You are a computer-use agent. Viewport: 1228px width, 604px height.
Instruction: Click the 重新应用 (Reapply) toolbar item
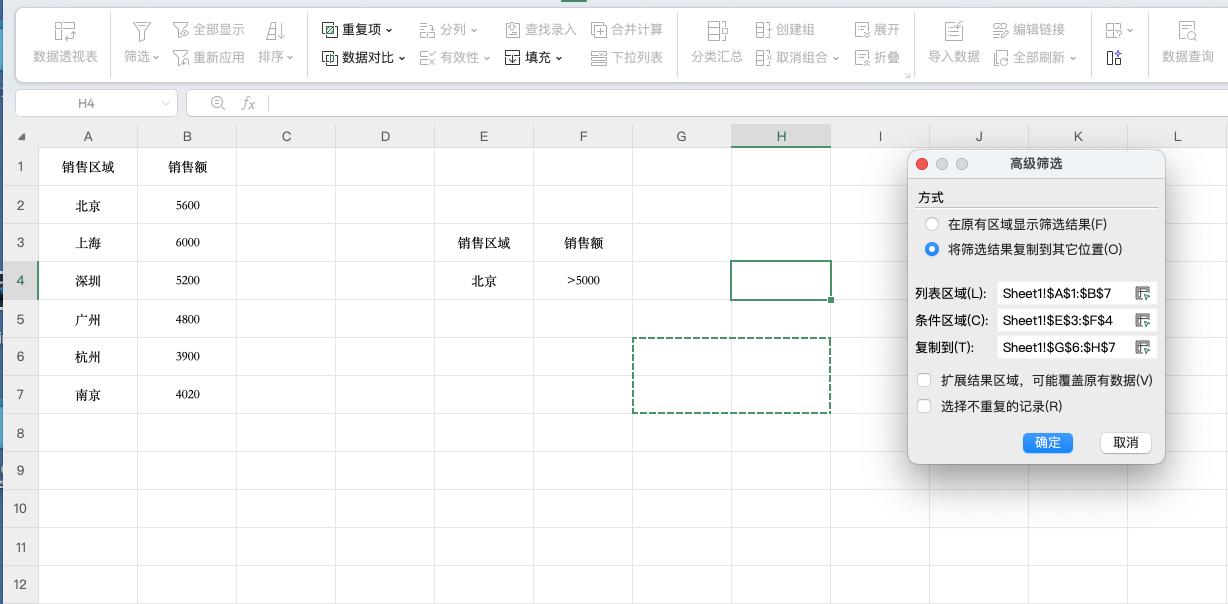(x=208, y=57)
